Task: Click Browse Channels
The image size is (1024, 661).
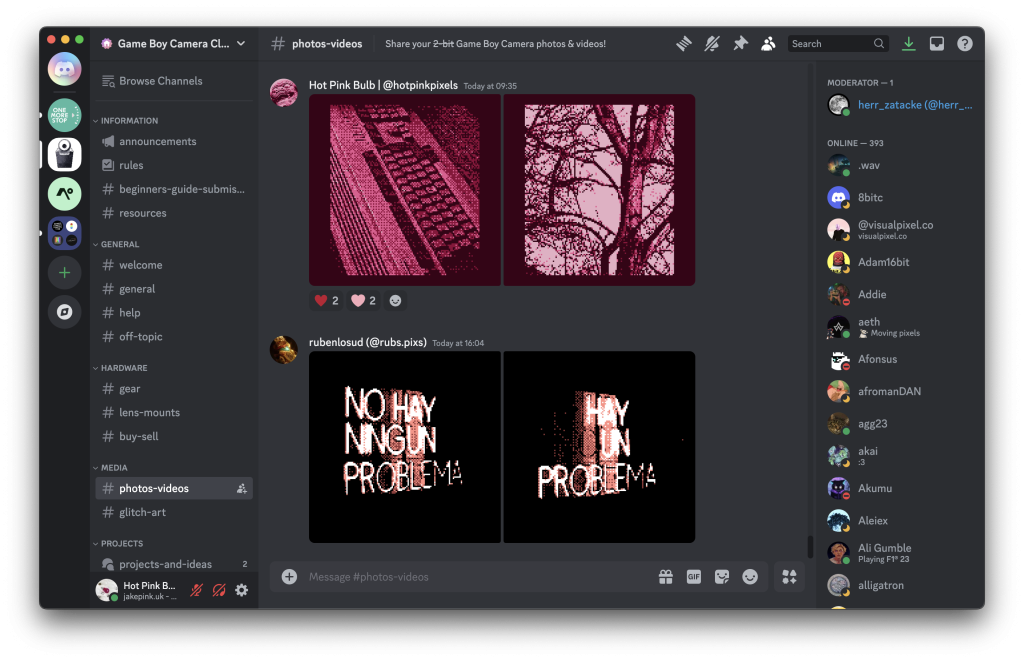Action: click(160, 81)
